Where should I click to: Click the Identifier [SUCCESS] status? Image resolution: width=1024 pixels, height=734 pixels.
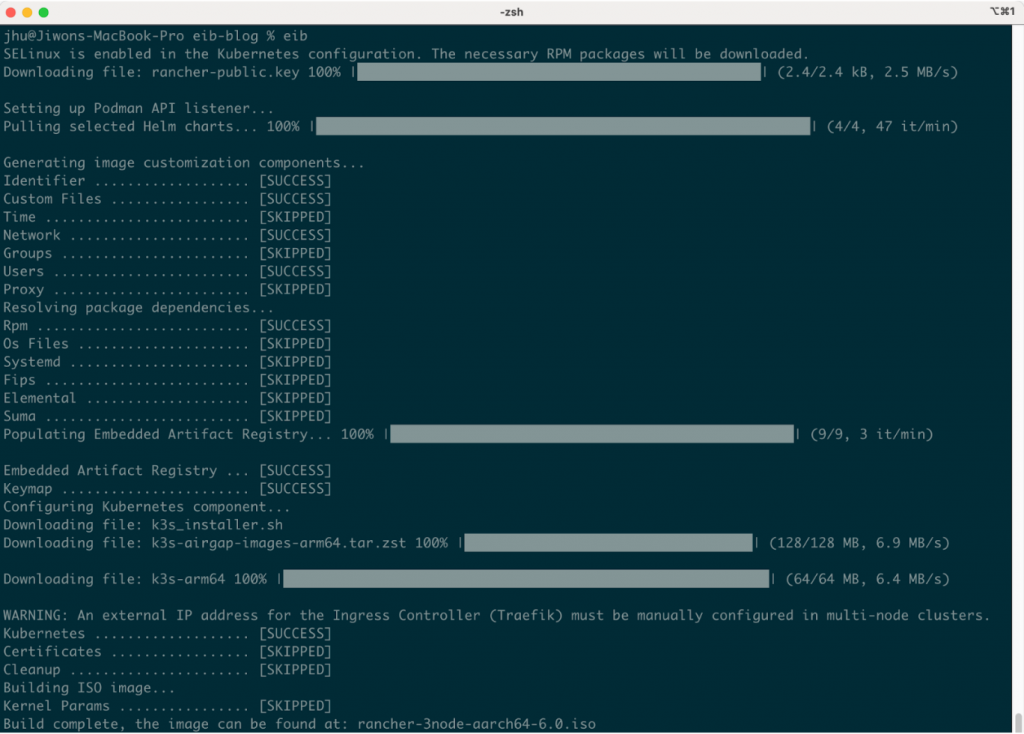(295, 181)
